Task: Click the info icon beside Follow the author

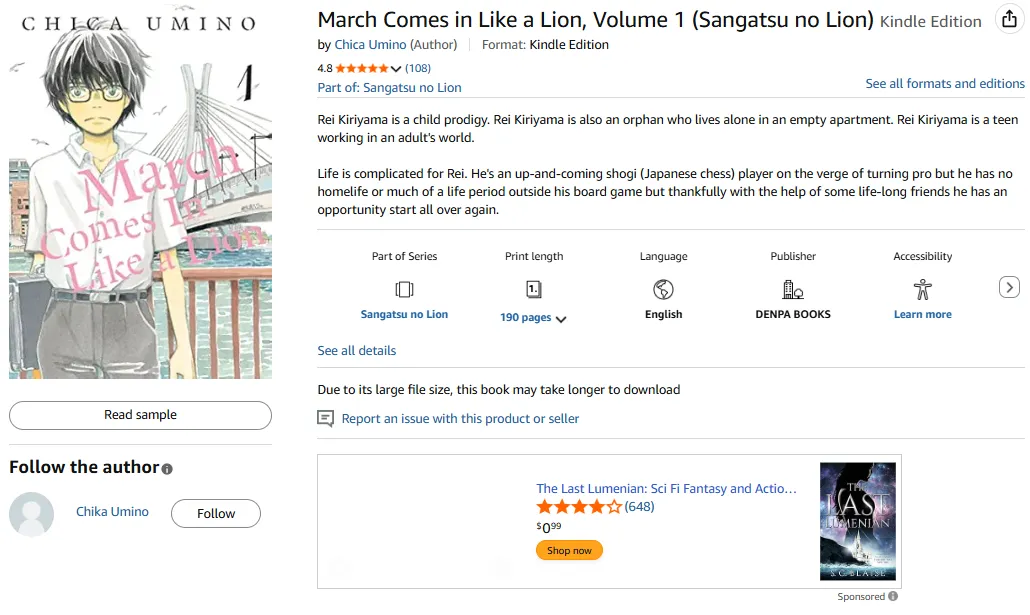Action: click(x=167, y=469)
